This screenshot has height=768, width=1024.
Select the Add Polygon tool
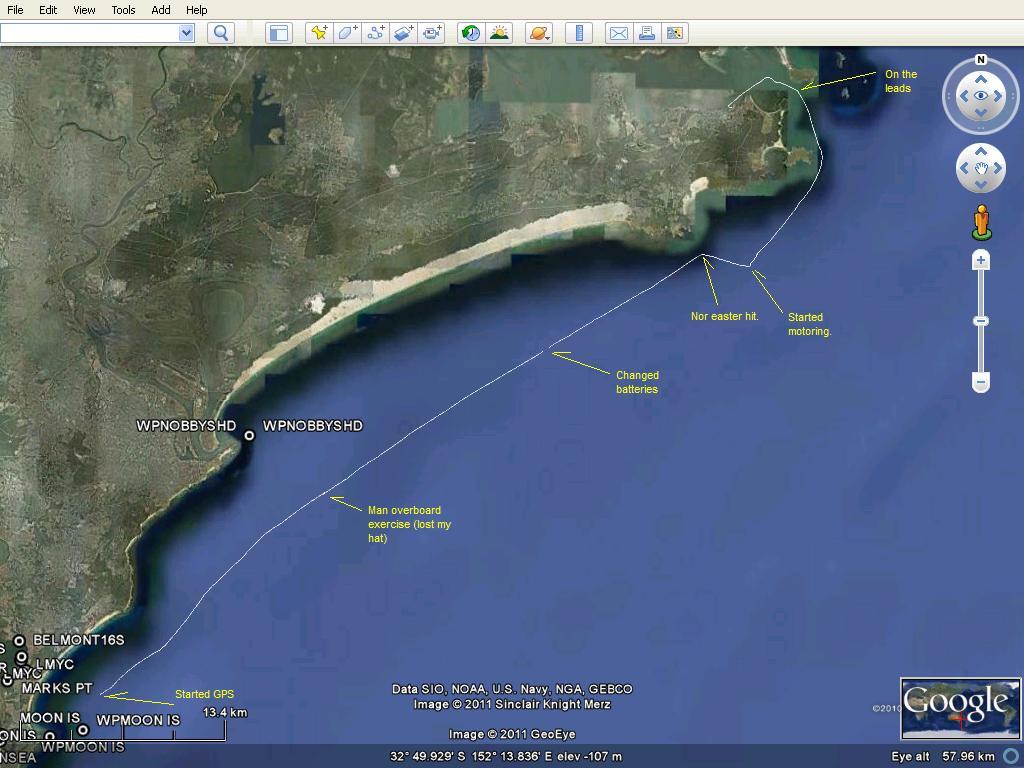coord(347,33)
